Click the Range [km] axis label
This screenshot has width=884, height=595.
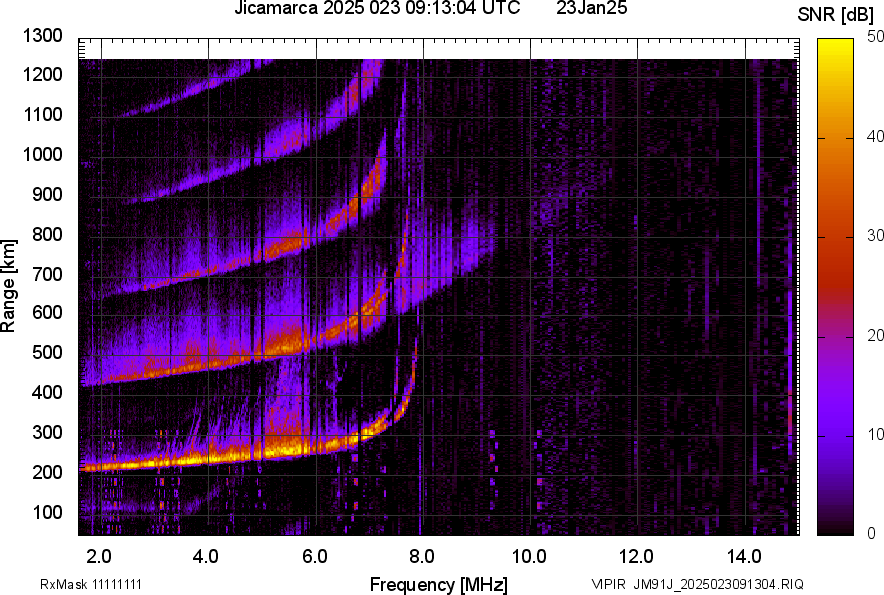point(9,286)
